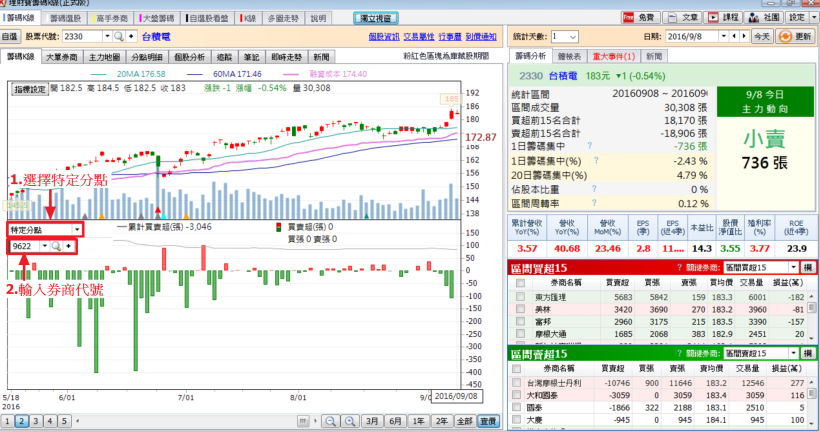Open the 免費 free button with red icon
Screen dimensions: 820x432
pyautogui.click(x=641, y=18)
